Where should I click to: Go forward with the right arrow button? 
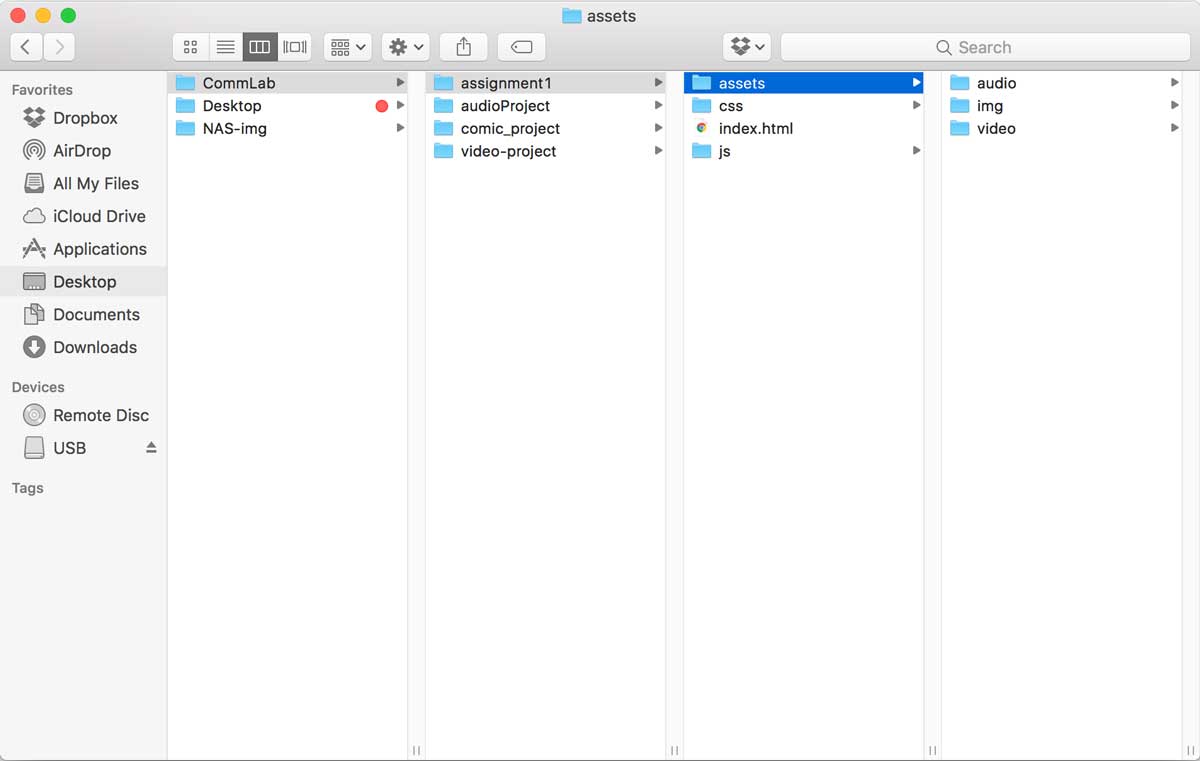click(x=59, y=47)
